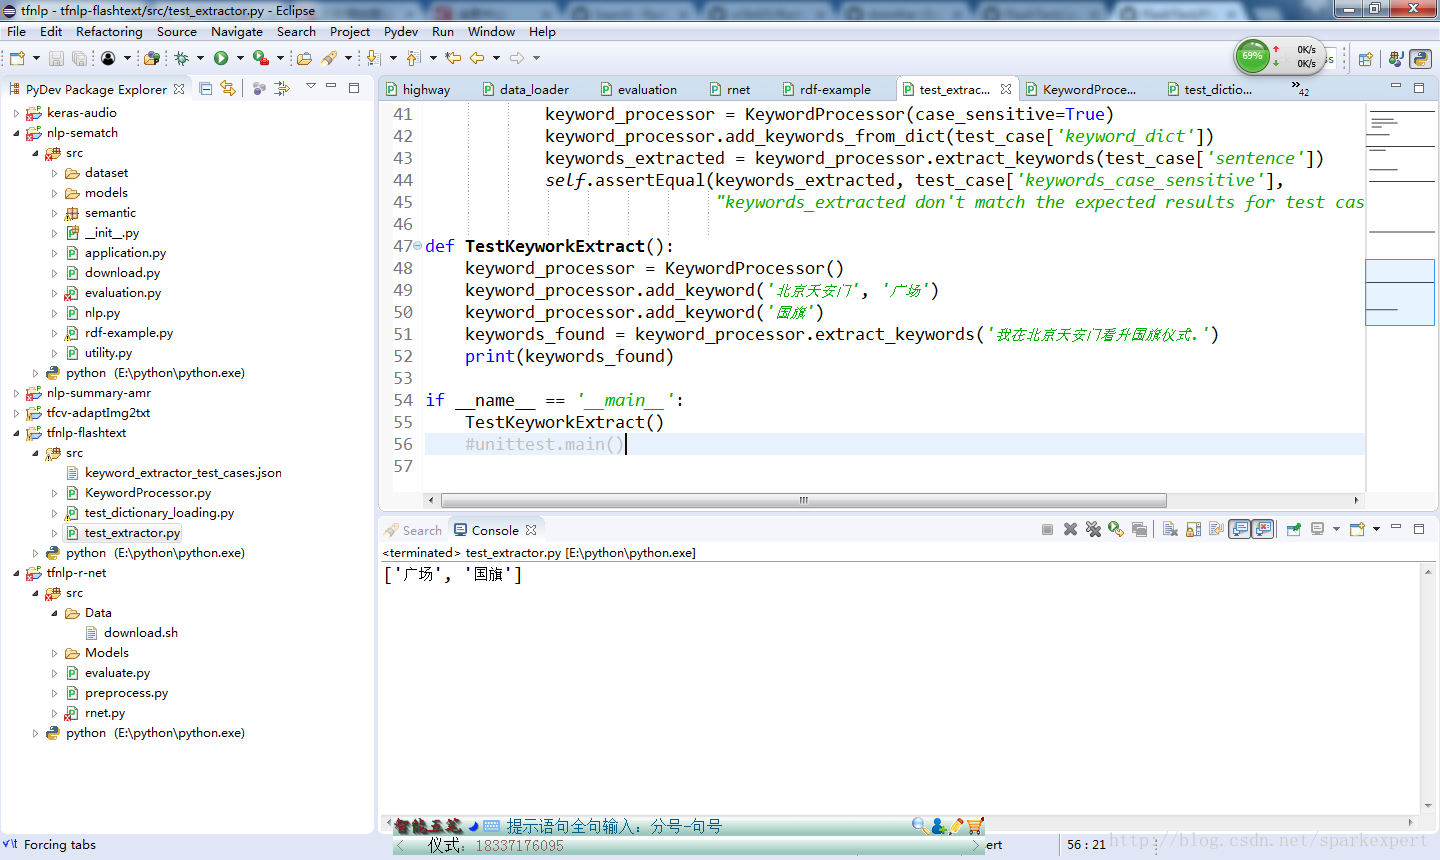Click Display Selected Console monitor icon
The width and height of the screenshot is (1440, 860).
[x=1318, y=529]
